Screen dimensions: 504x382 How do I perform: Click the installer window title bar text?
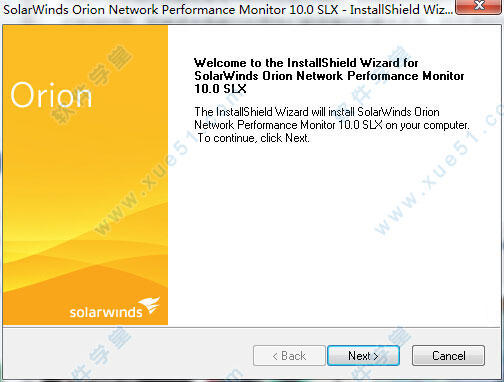tap(228, 9)
